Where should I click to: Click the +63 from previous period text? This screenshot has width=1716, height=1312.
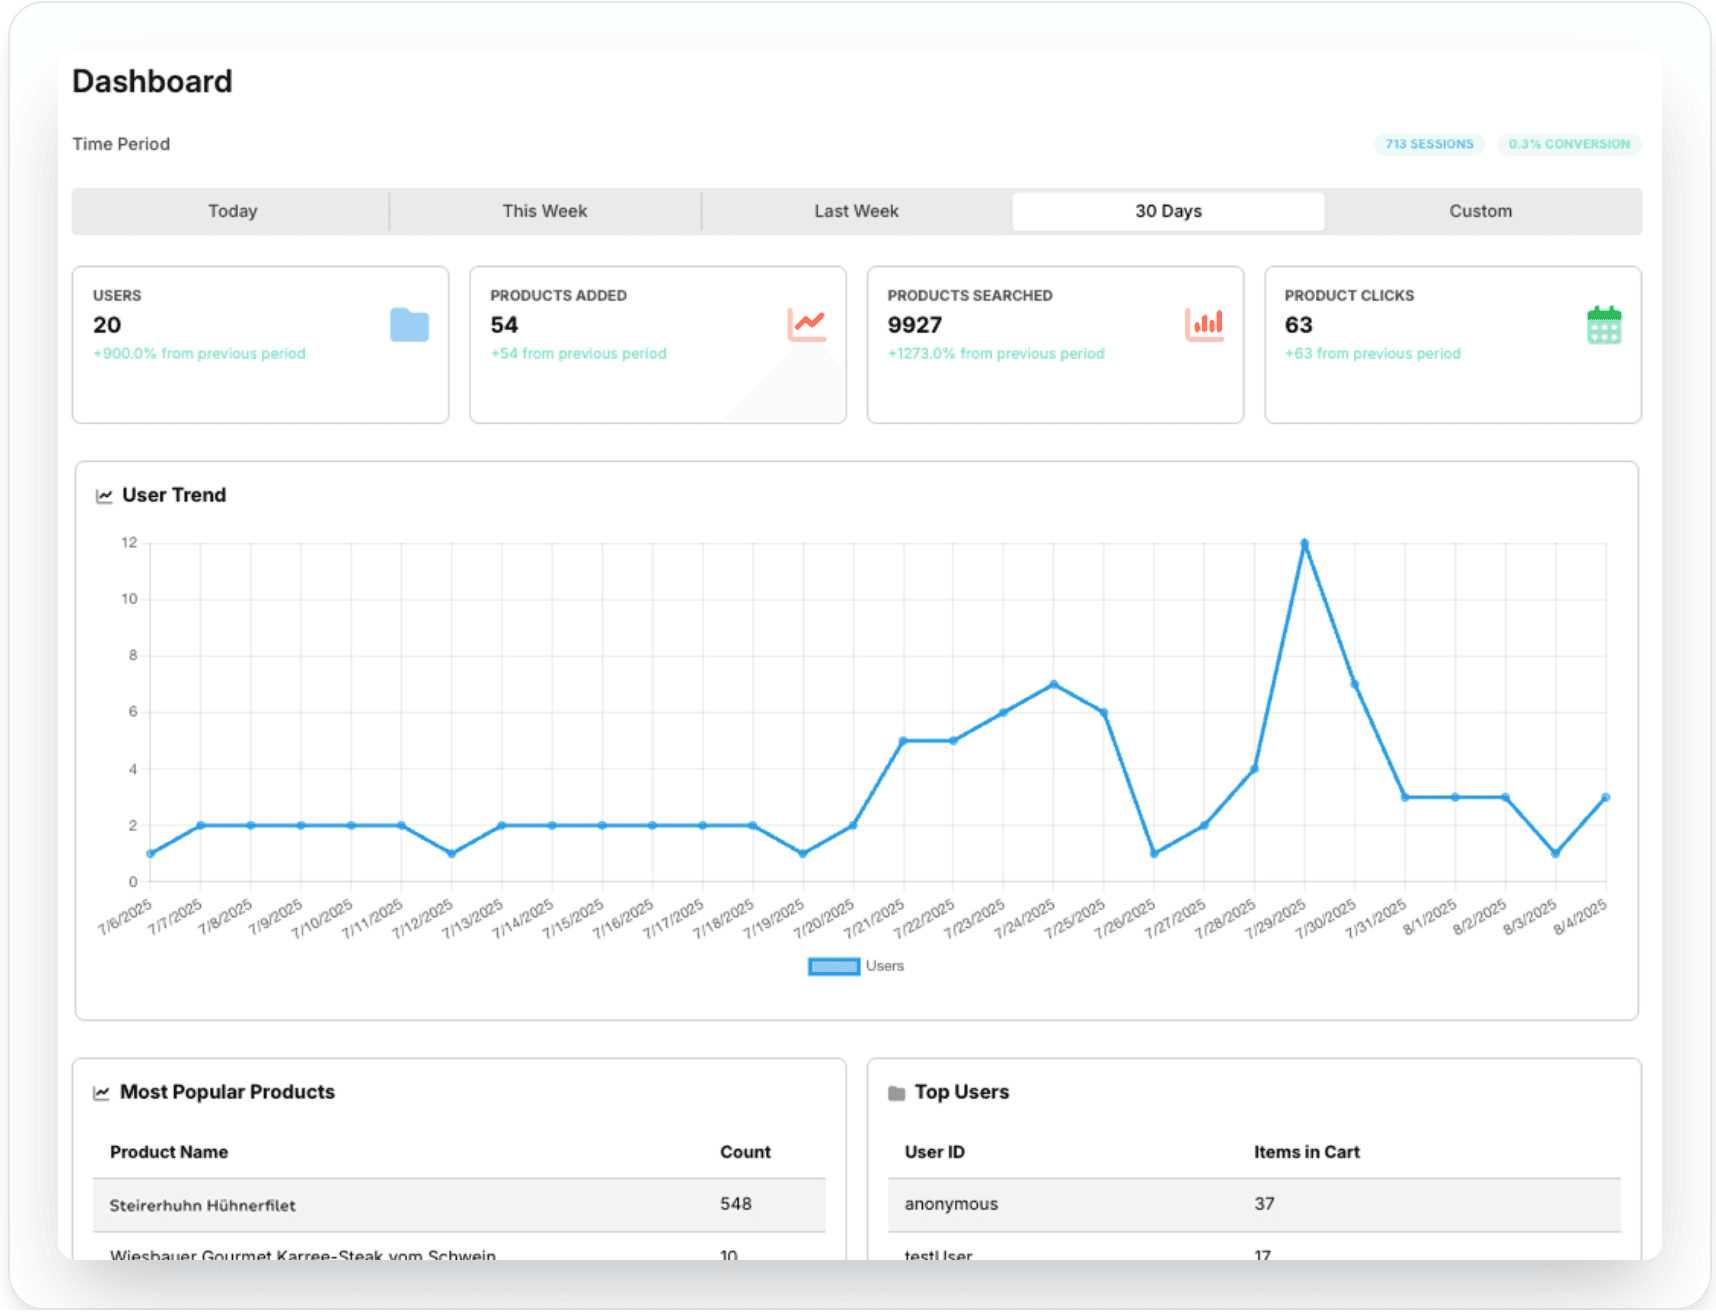click(x=1373, y=354)
